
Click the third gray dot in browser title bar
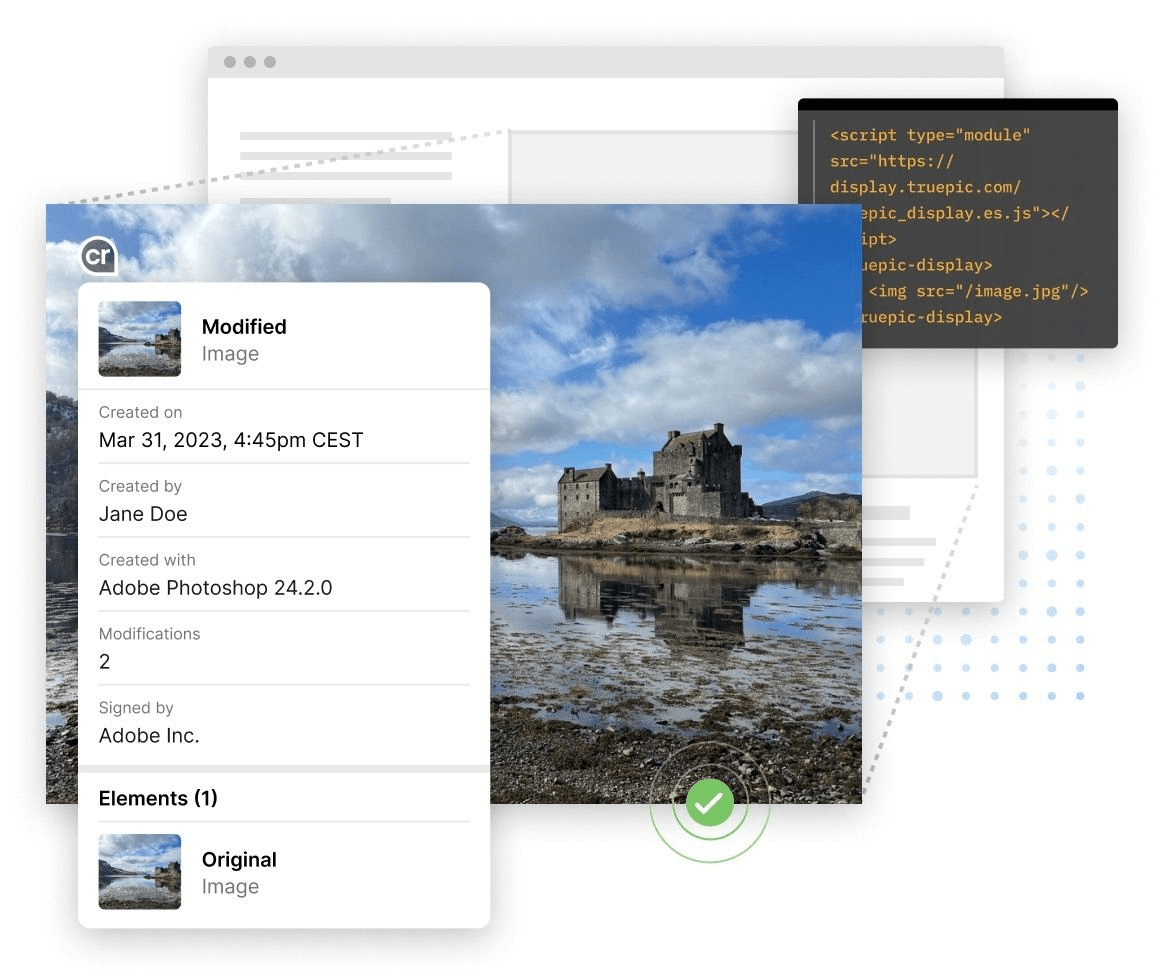pos(270,62)
